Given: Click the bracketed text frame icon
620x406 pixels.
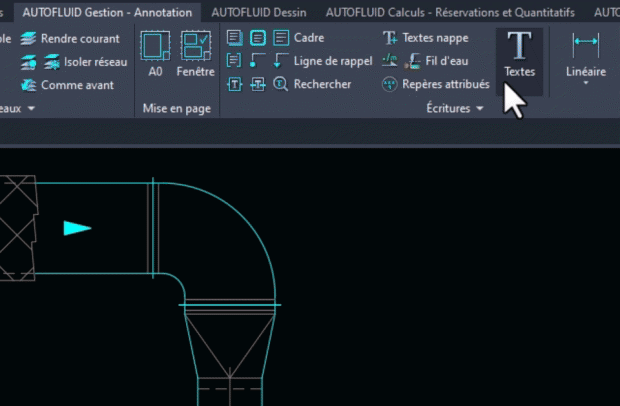Looking at the screenshot, I should [x=234, y=61].
